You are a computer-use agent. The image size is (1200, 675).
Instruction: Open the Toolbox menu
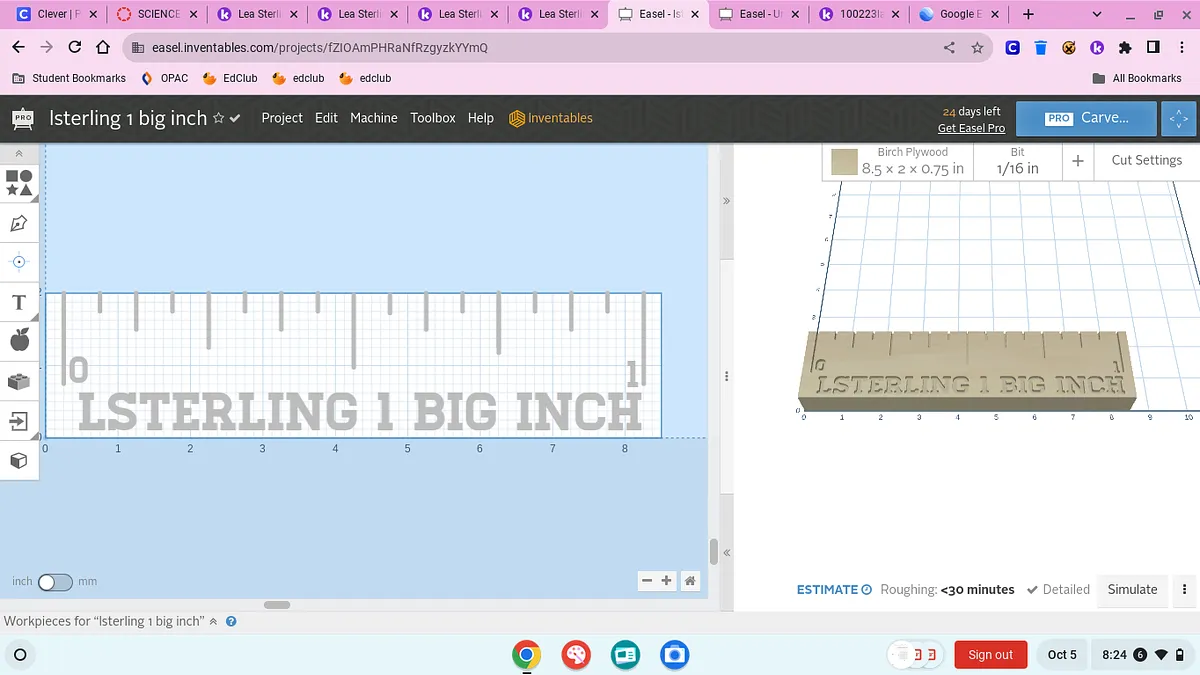(x=432, y=118)
